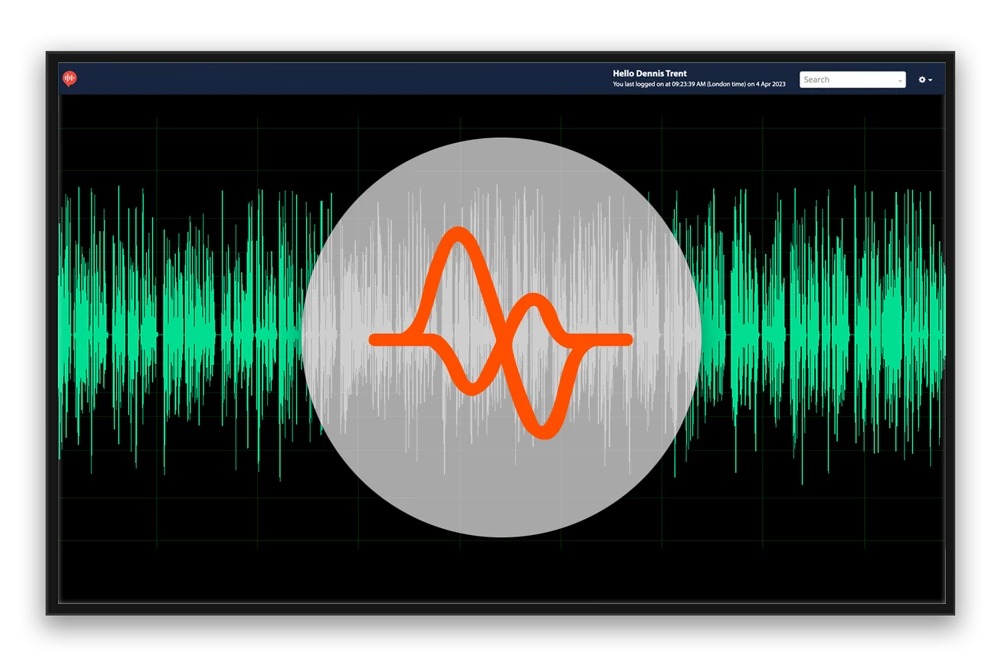Expand the dropdown arrow beside the search box
The height and width of the screenshot is (665, 1000).
[x=898, y=80]
